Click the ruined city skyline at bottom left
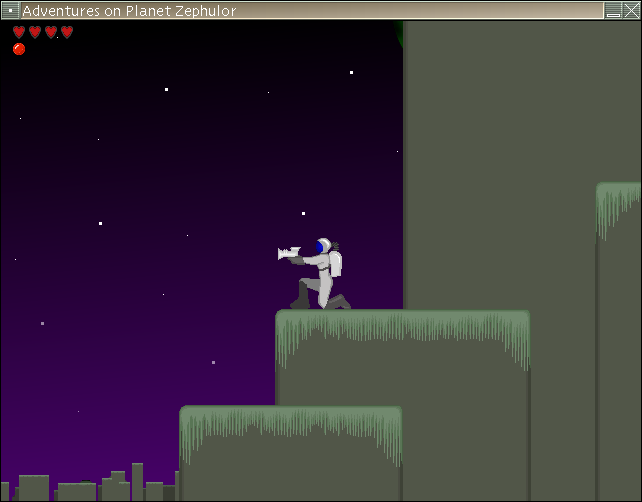The height and width of the screenshot is (502, 642). tap(90, 485)
